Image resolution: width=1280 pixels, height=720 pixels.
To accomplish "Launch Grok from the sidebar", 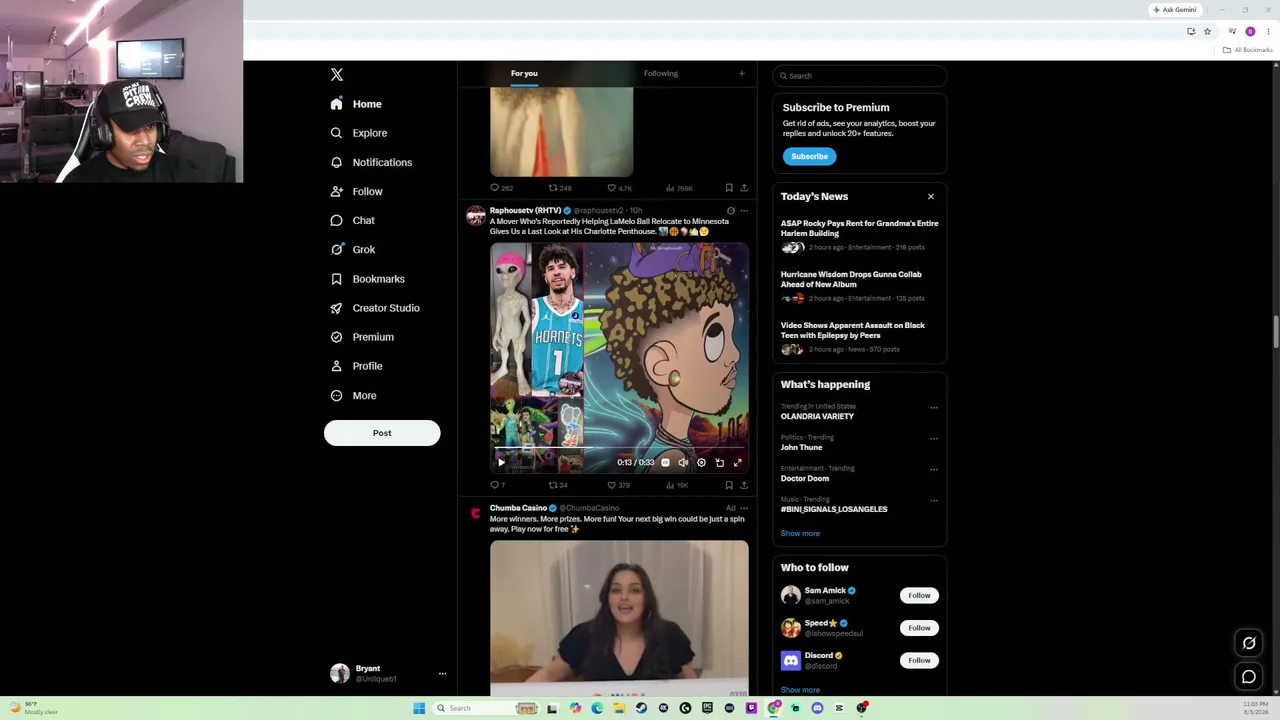I will pyautogui.click(x=352, y=249).
